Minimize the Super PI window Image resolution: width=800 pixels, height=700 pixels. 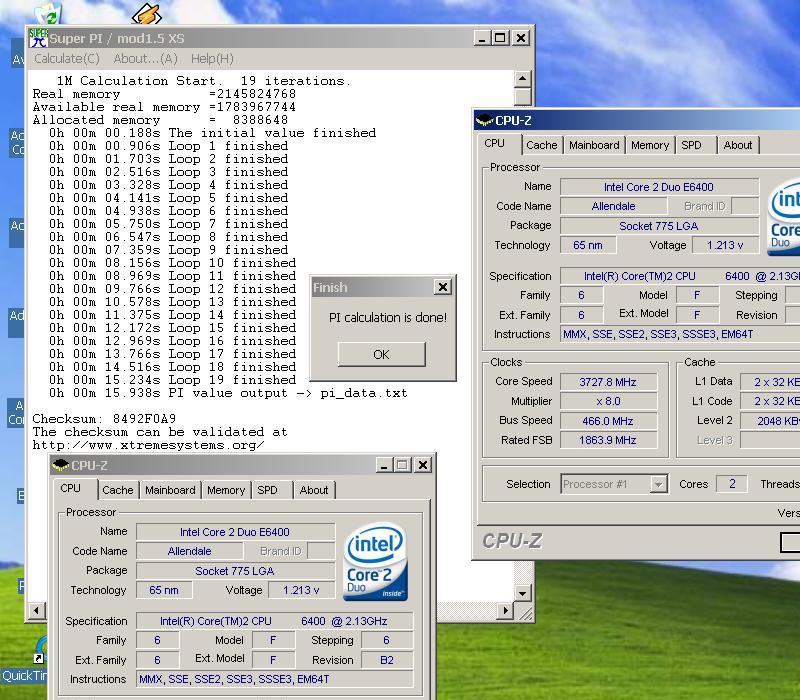[481, 38]
